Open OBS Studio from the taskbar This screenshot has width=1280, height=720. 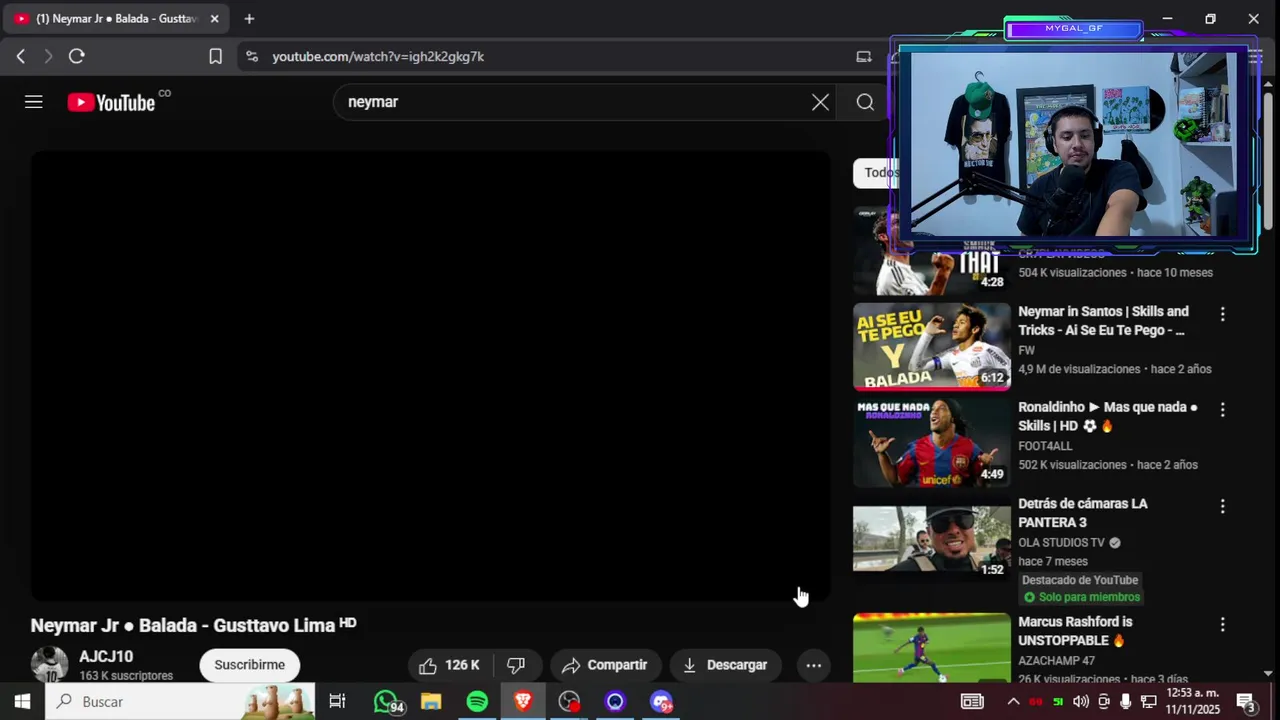tap(569, 702)
